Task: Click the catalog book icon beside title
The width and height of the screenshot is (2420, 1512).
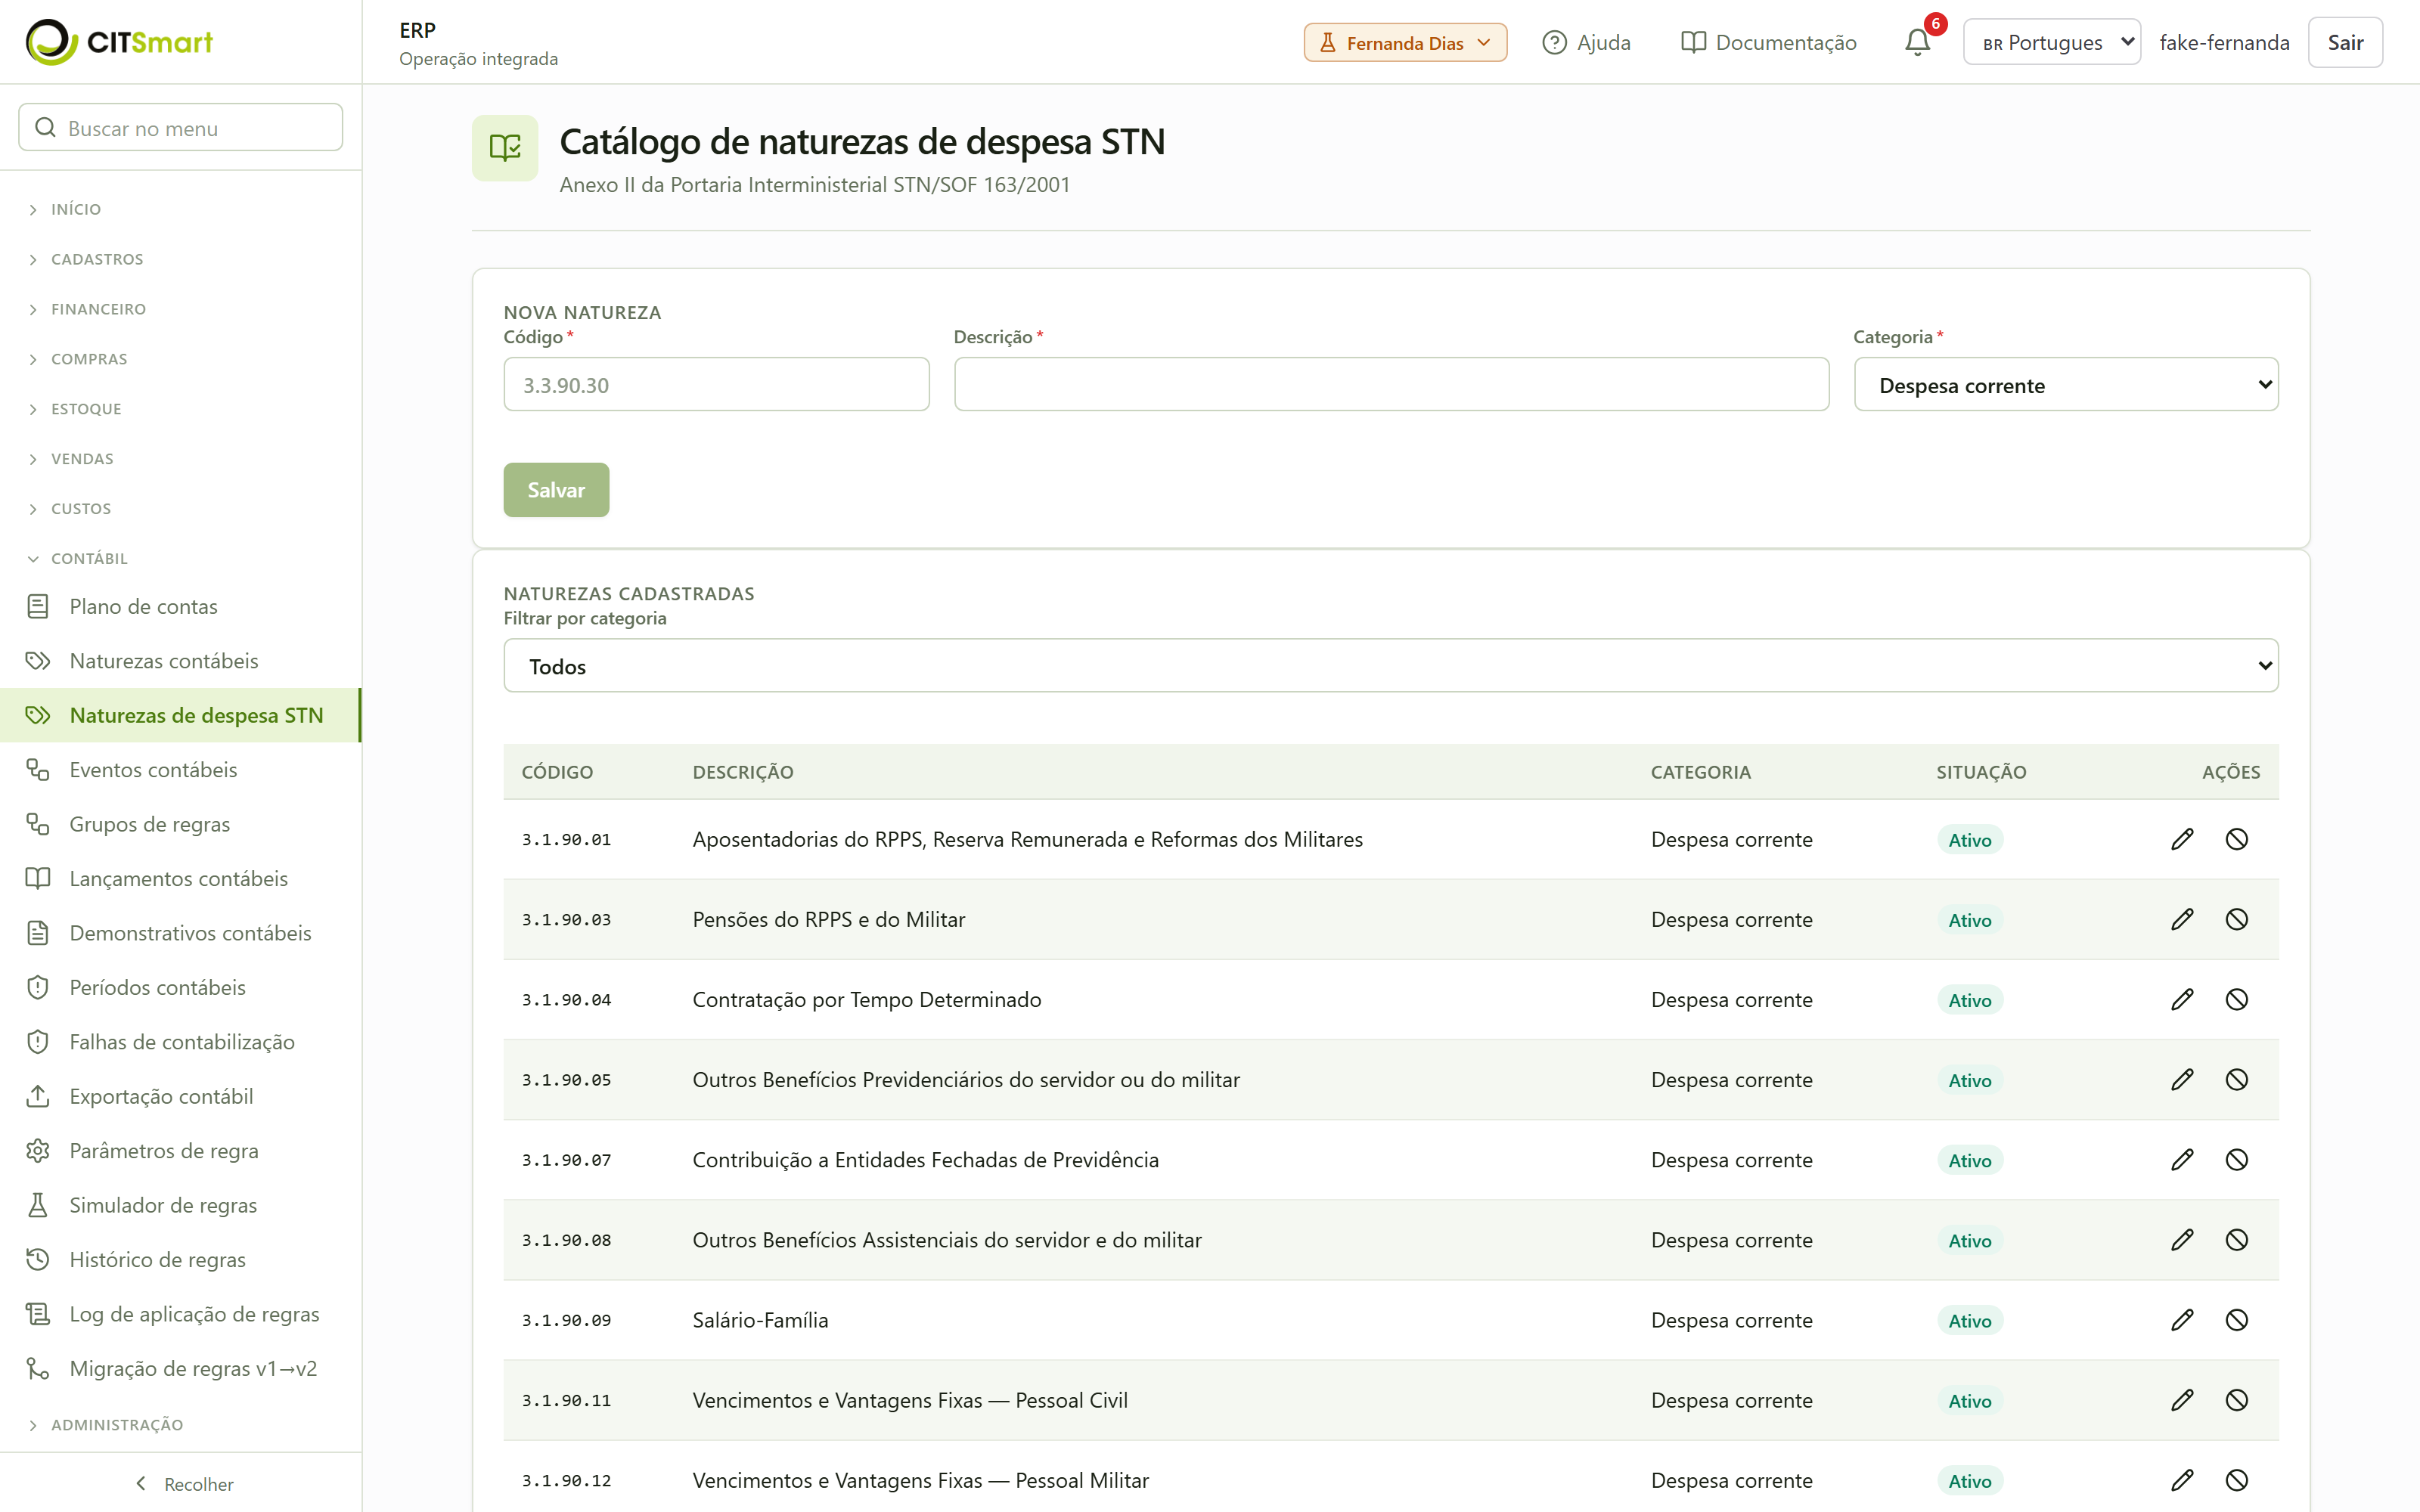Action: click(x=505, y=148)
